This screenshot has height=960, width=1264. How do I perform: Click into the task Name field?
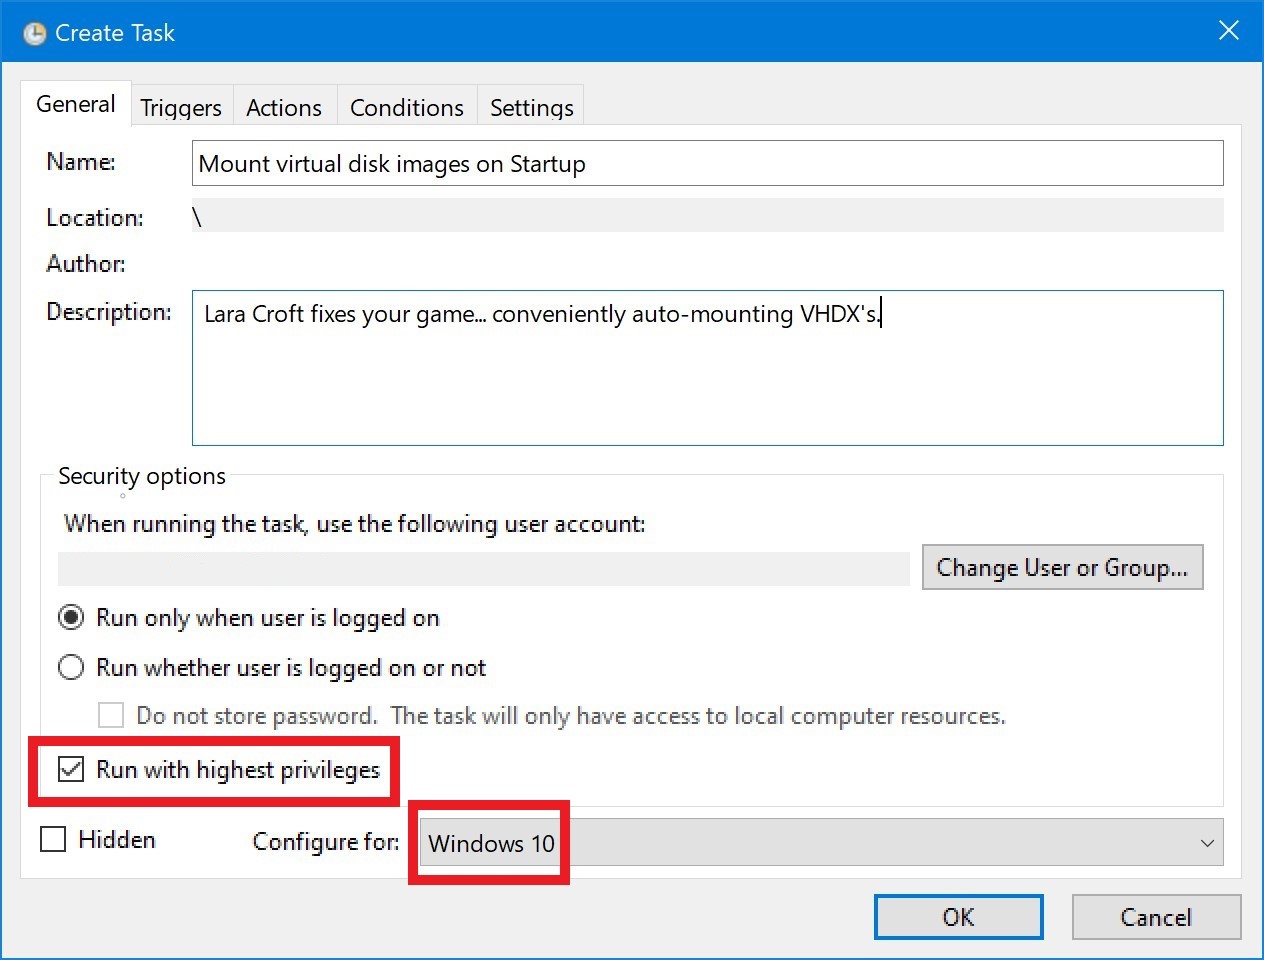(x=706, y=164)
